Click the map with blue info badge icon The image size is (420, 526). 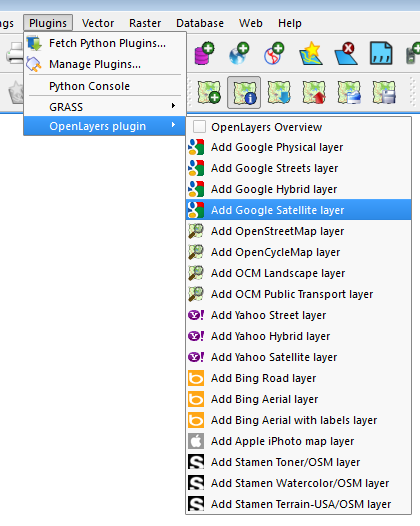(x=244, y=93)
